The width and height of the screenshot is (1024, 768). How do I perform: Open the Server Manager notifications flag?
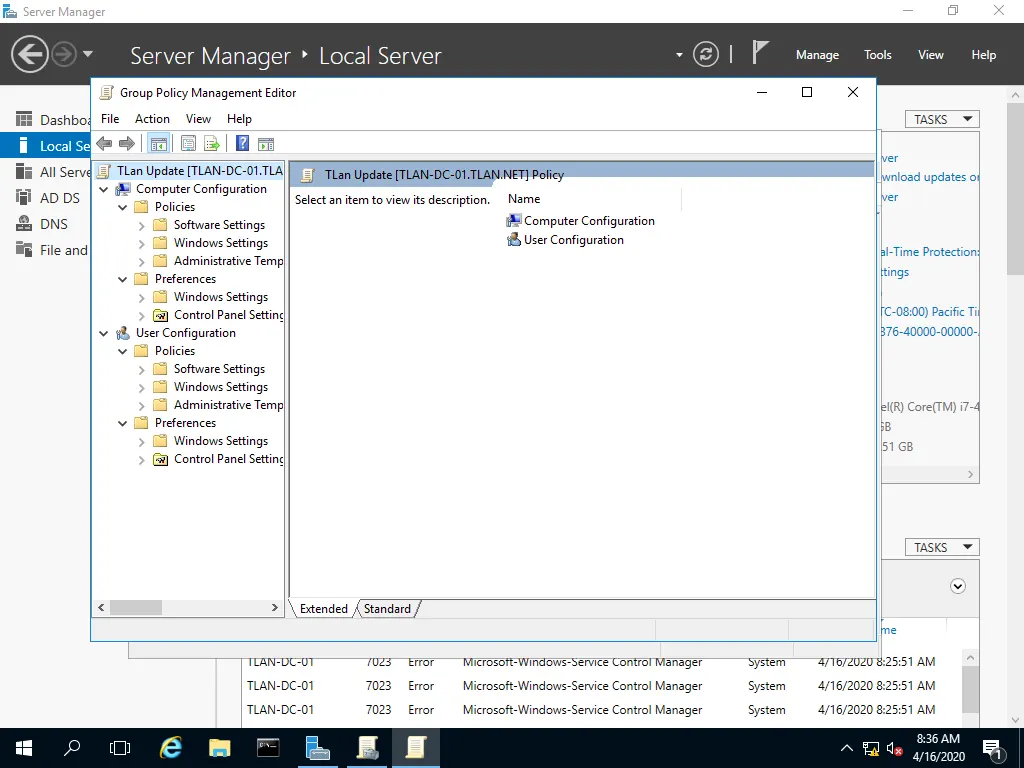click(x=760, y=53)
